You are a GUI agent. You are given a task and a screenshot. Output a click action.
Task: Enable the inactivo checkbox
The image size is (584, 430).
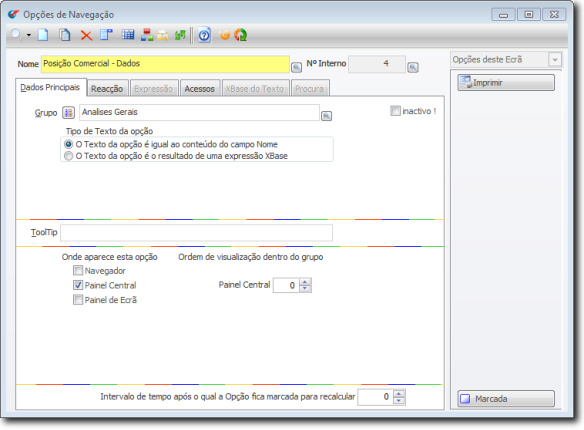pyautogui.click(x=395, y=111)
